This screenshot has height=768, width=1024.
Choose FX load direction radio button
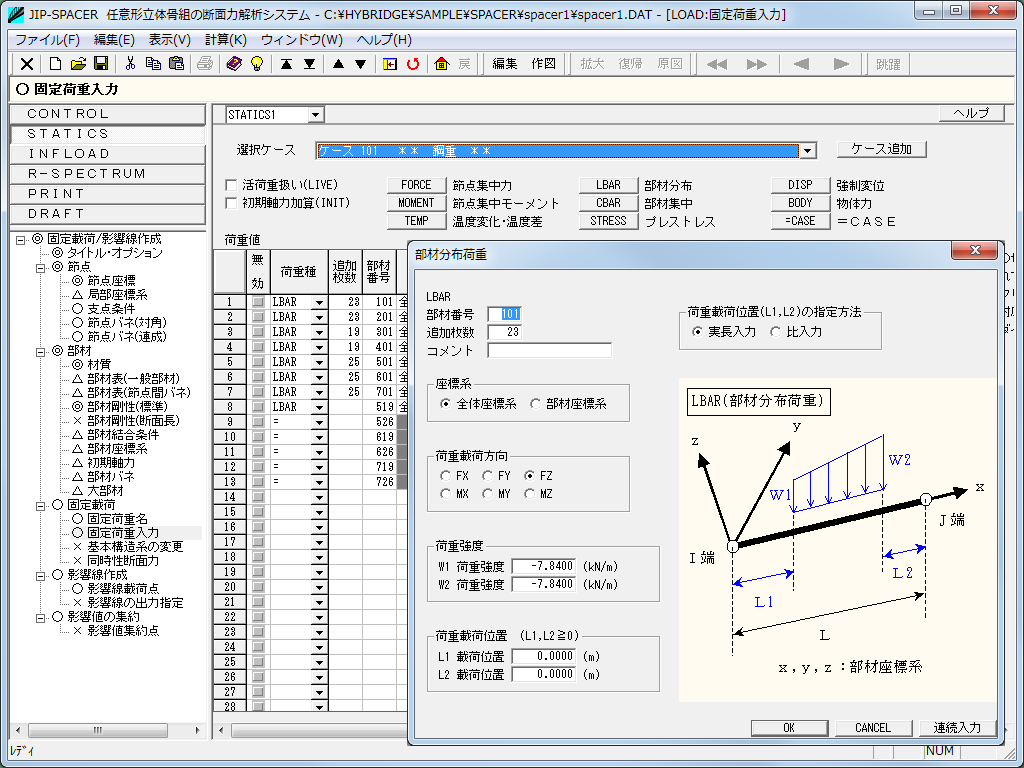coord(446,476)
